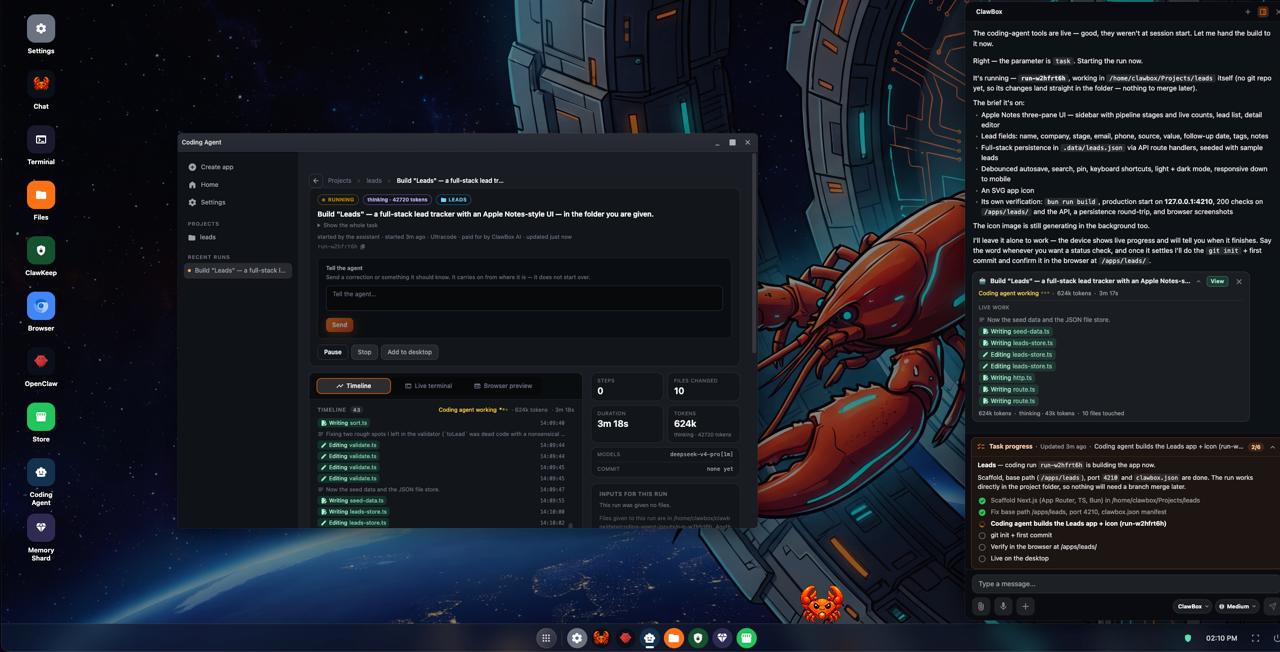Toggle Verify in the browser task circle
The width and height of the screenshot is (1280, 652).
coord(982,547)
